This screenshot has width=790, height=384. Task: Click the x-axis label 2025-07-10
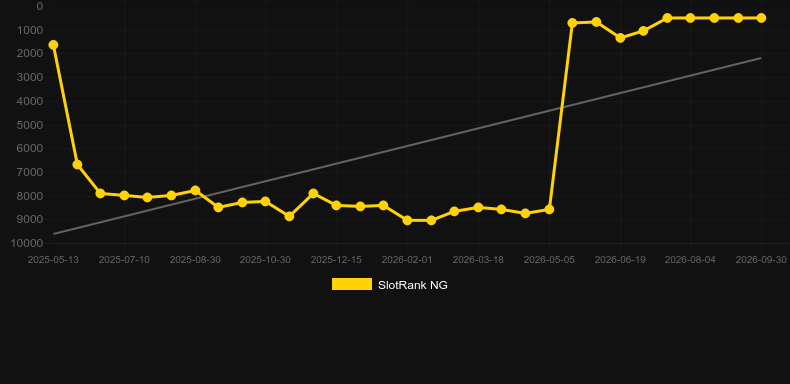tap(124, 260)
